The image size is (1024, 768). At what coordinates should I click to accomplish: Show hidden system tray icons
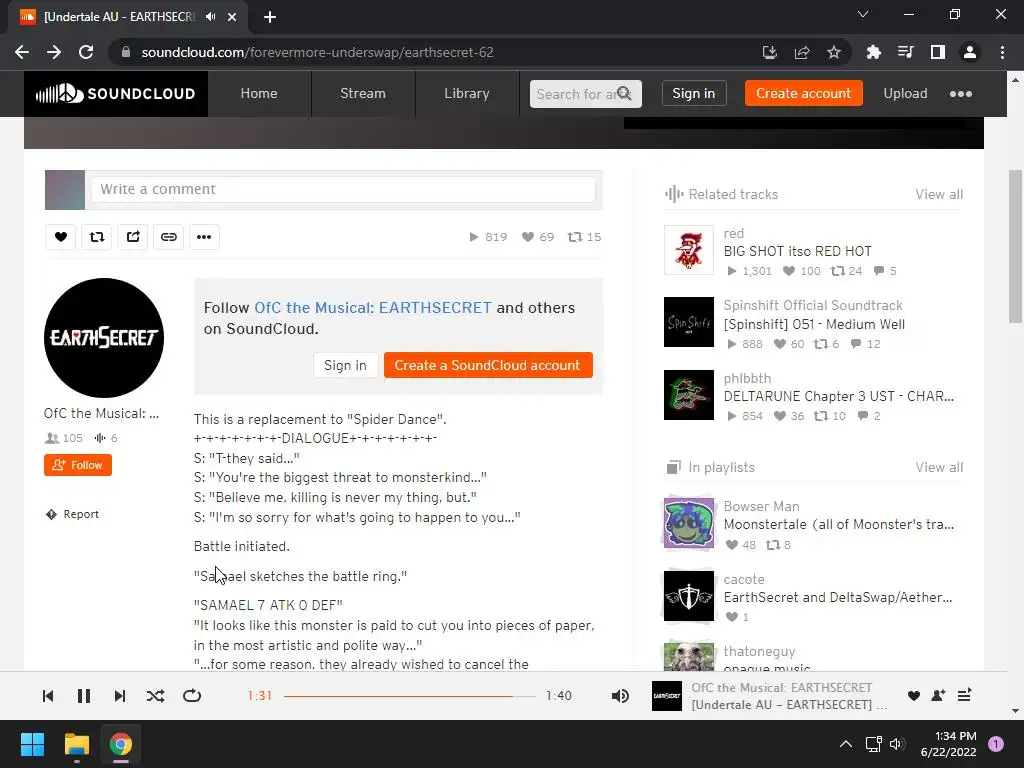click(x=846, y=744)
